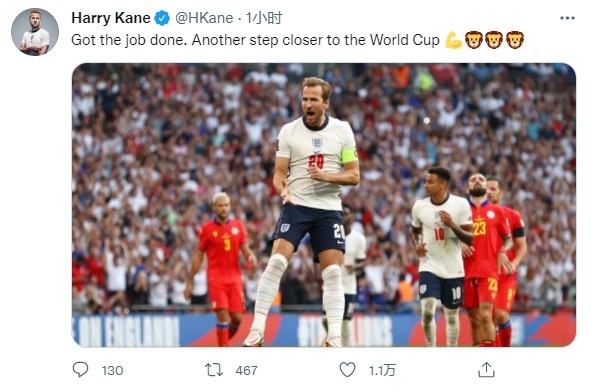
Task: Click the 130 replies count
Action: pos(112,371)
